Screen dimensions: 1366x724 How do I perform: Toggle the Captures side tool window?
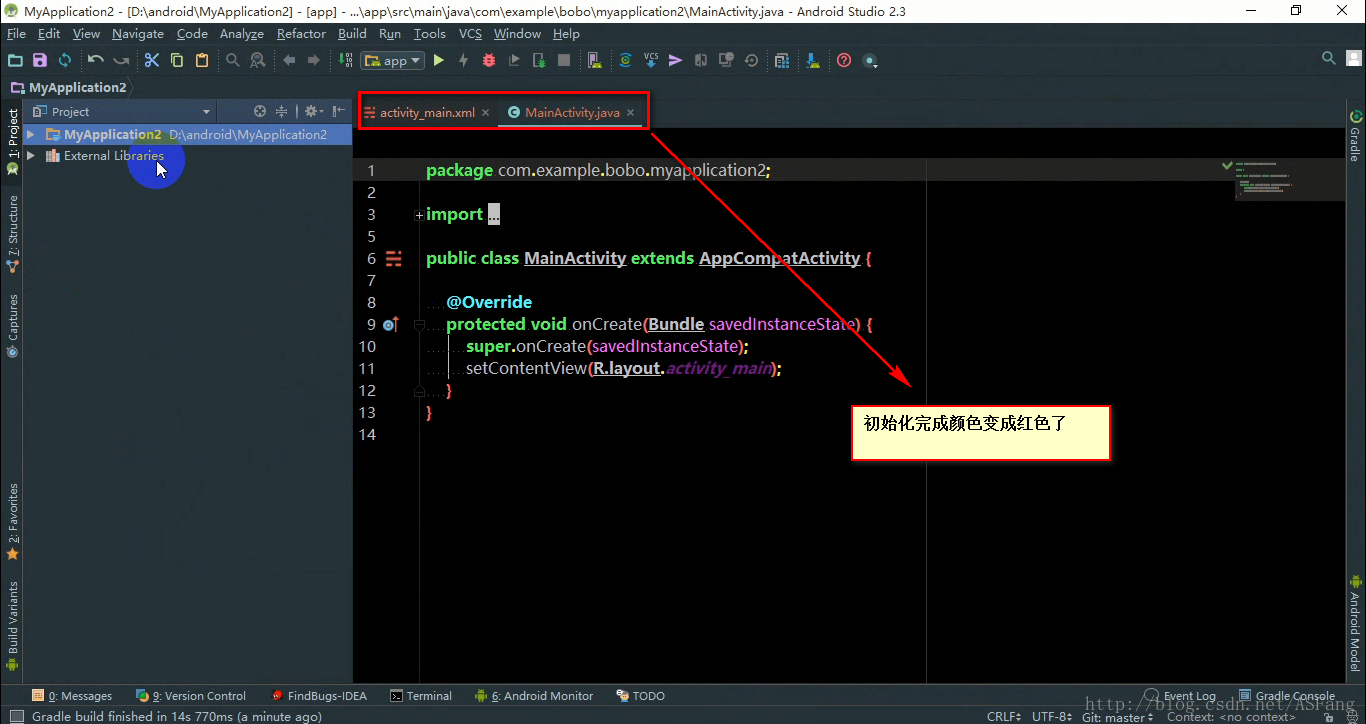pyautogui.click(x=12, y=325)
